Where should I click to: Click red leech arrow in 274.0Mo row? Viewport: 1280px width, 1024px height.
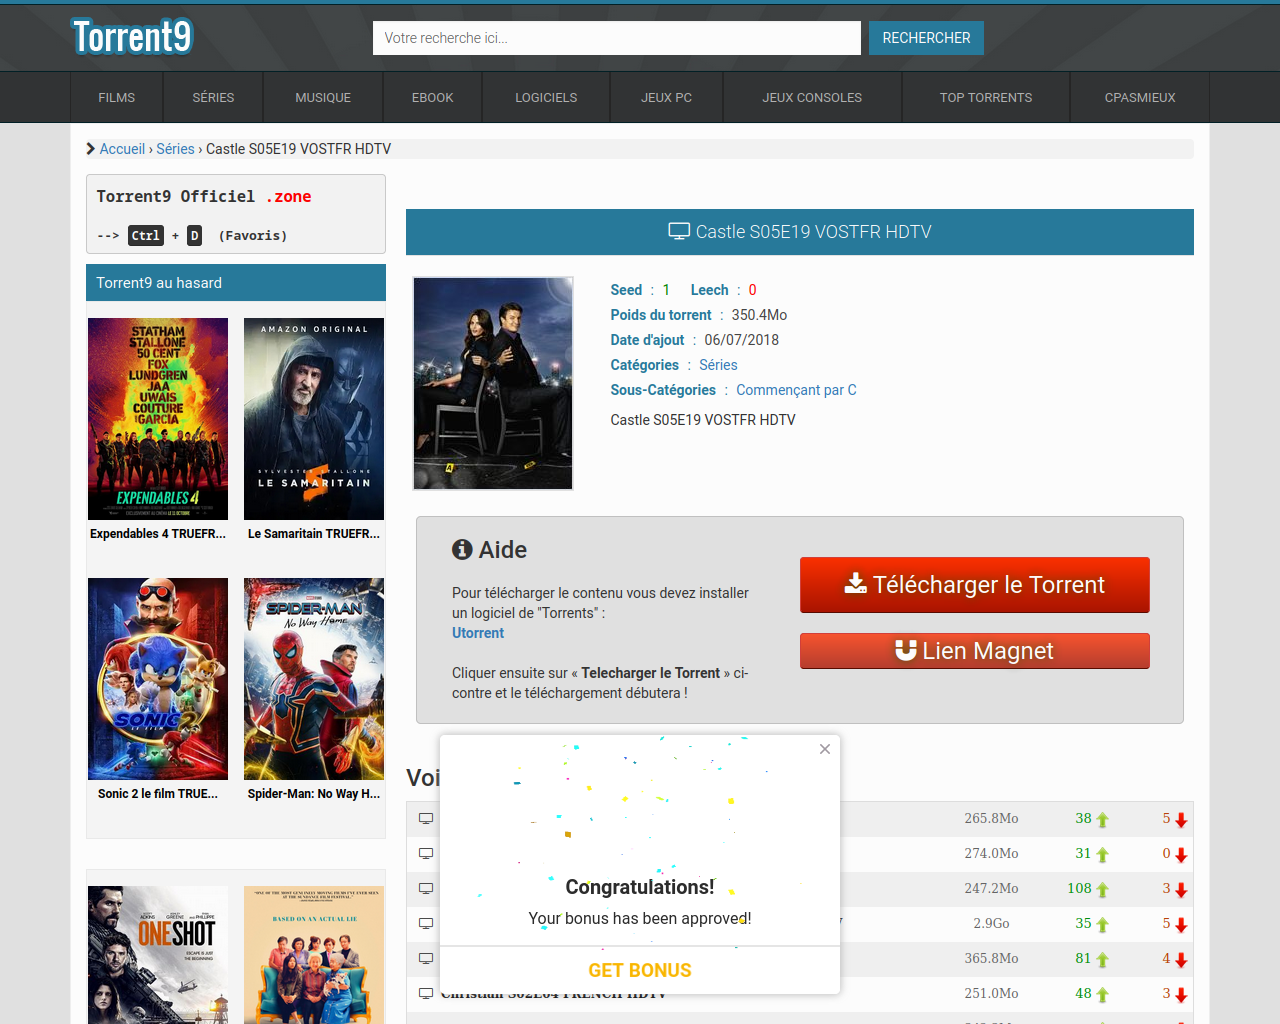[x=1181, y=855]
